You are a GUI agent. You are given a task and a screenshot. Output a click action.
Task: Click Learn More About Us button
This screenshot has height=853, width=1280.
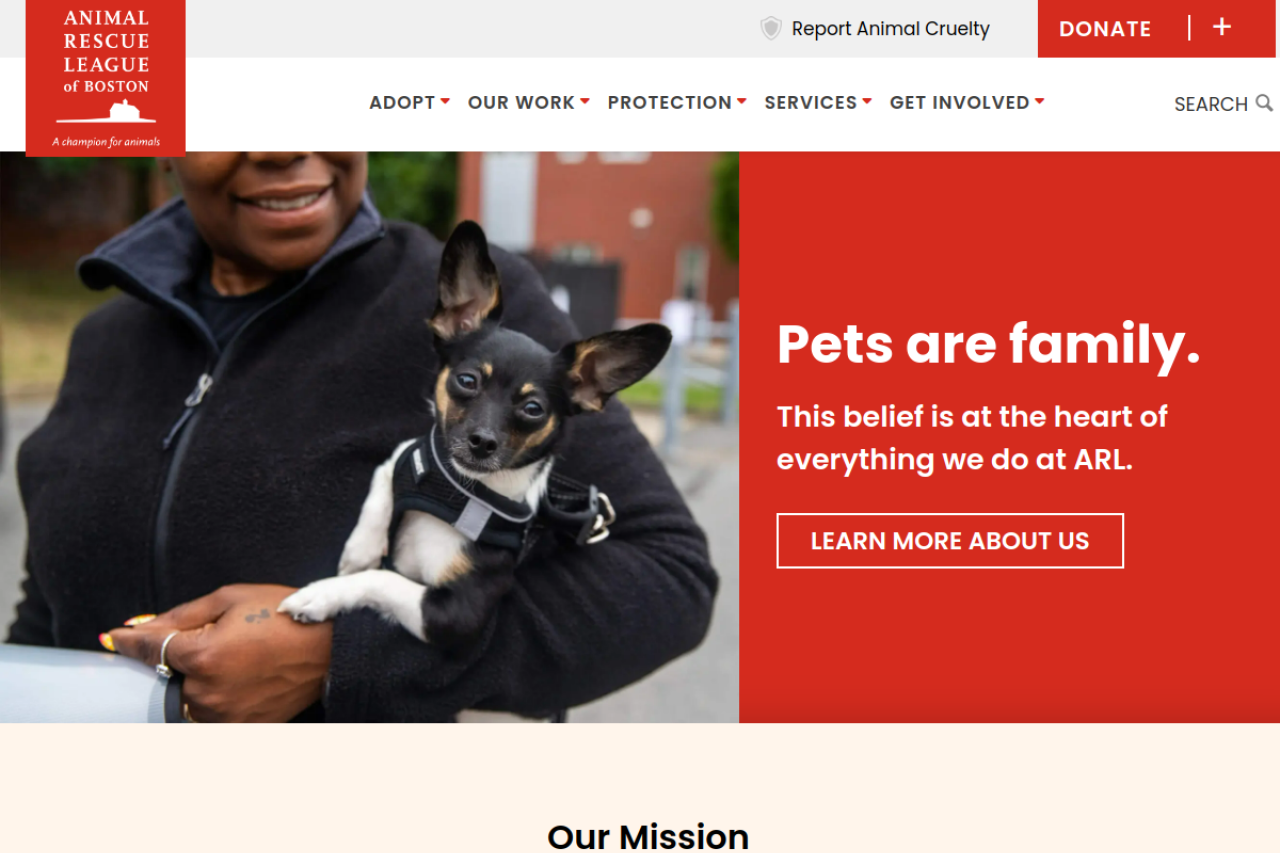(950, 541)
